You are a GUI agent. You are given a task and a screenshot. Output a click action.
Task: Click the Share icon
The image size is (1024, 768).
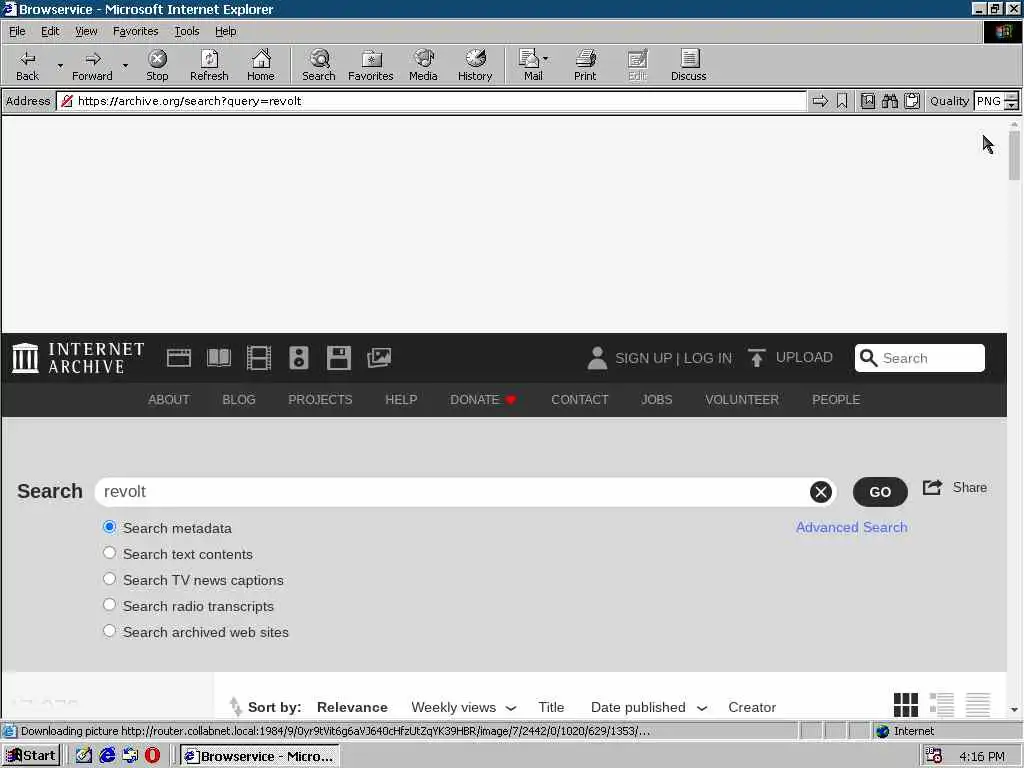click(x=932, y=487)
